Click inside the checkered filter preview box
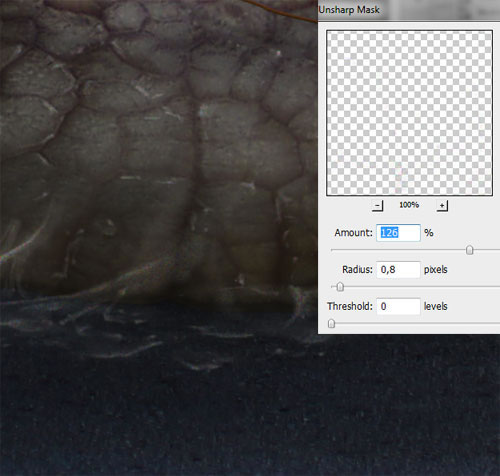500x476 pixels. tap(409, 113)
